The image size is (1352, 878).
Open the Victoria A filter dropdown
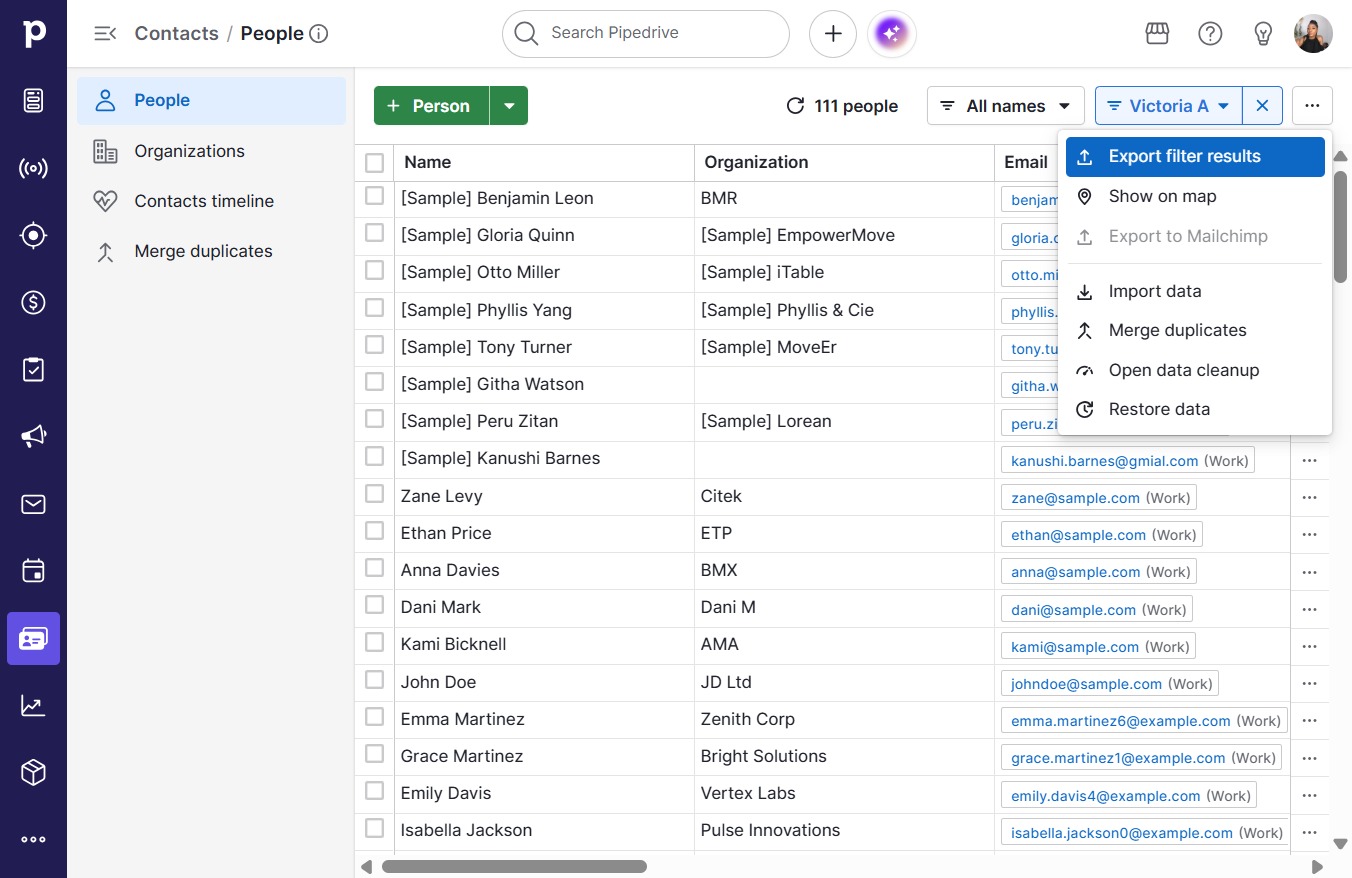(1168, 106)
